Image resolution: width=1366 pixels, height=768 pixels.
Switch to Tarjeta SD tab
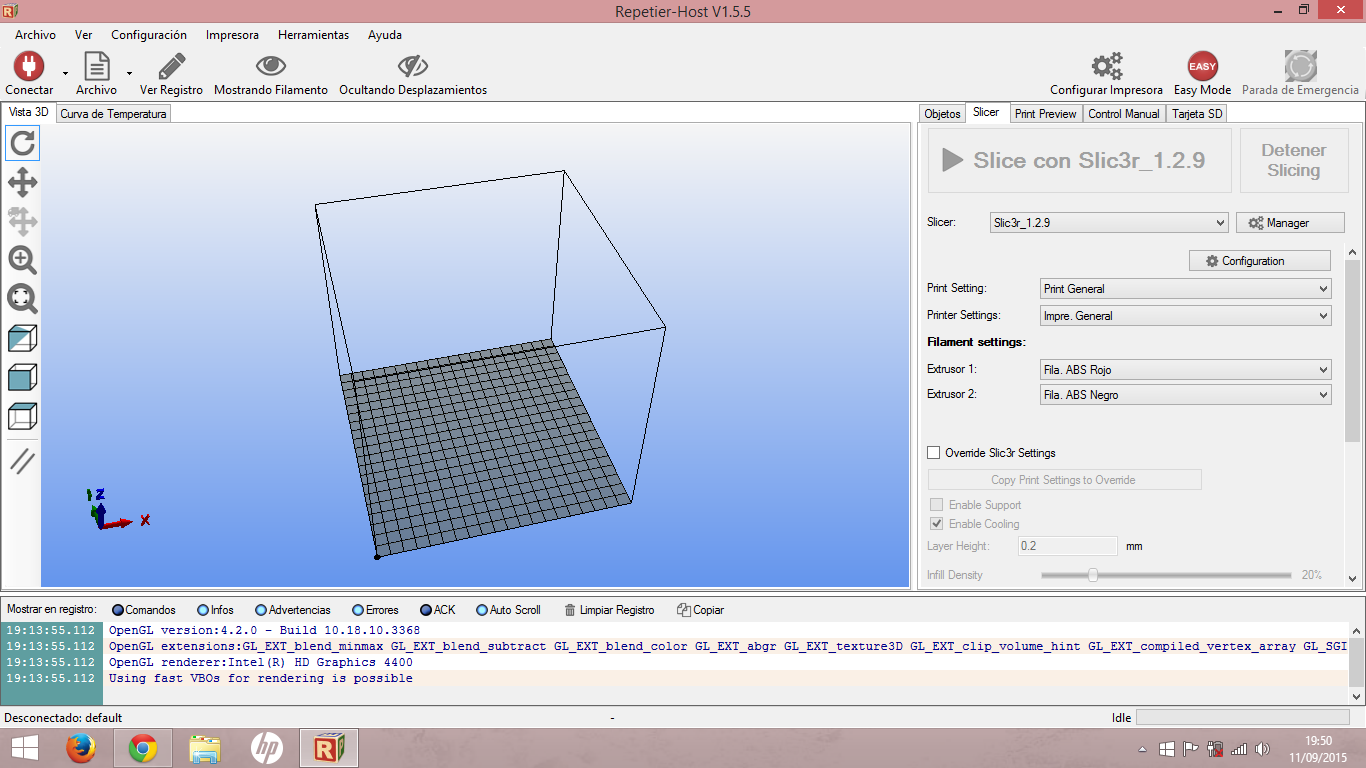[x=1197, y=114]
